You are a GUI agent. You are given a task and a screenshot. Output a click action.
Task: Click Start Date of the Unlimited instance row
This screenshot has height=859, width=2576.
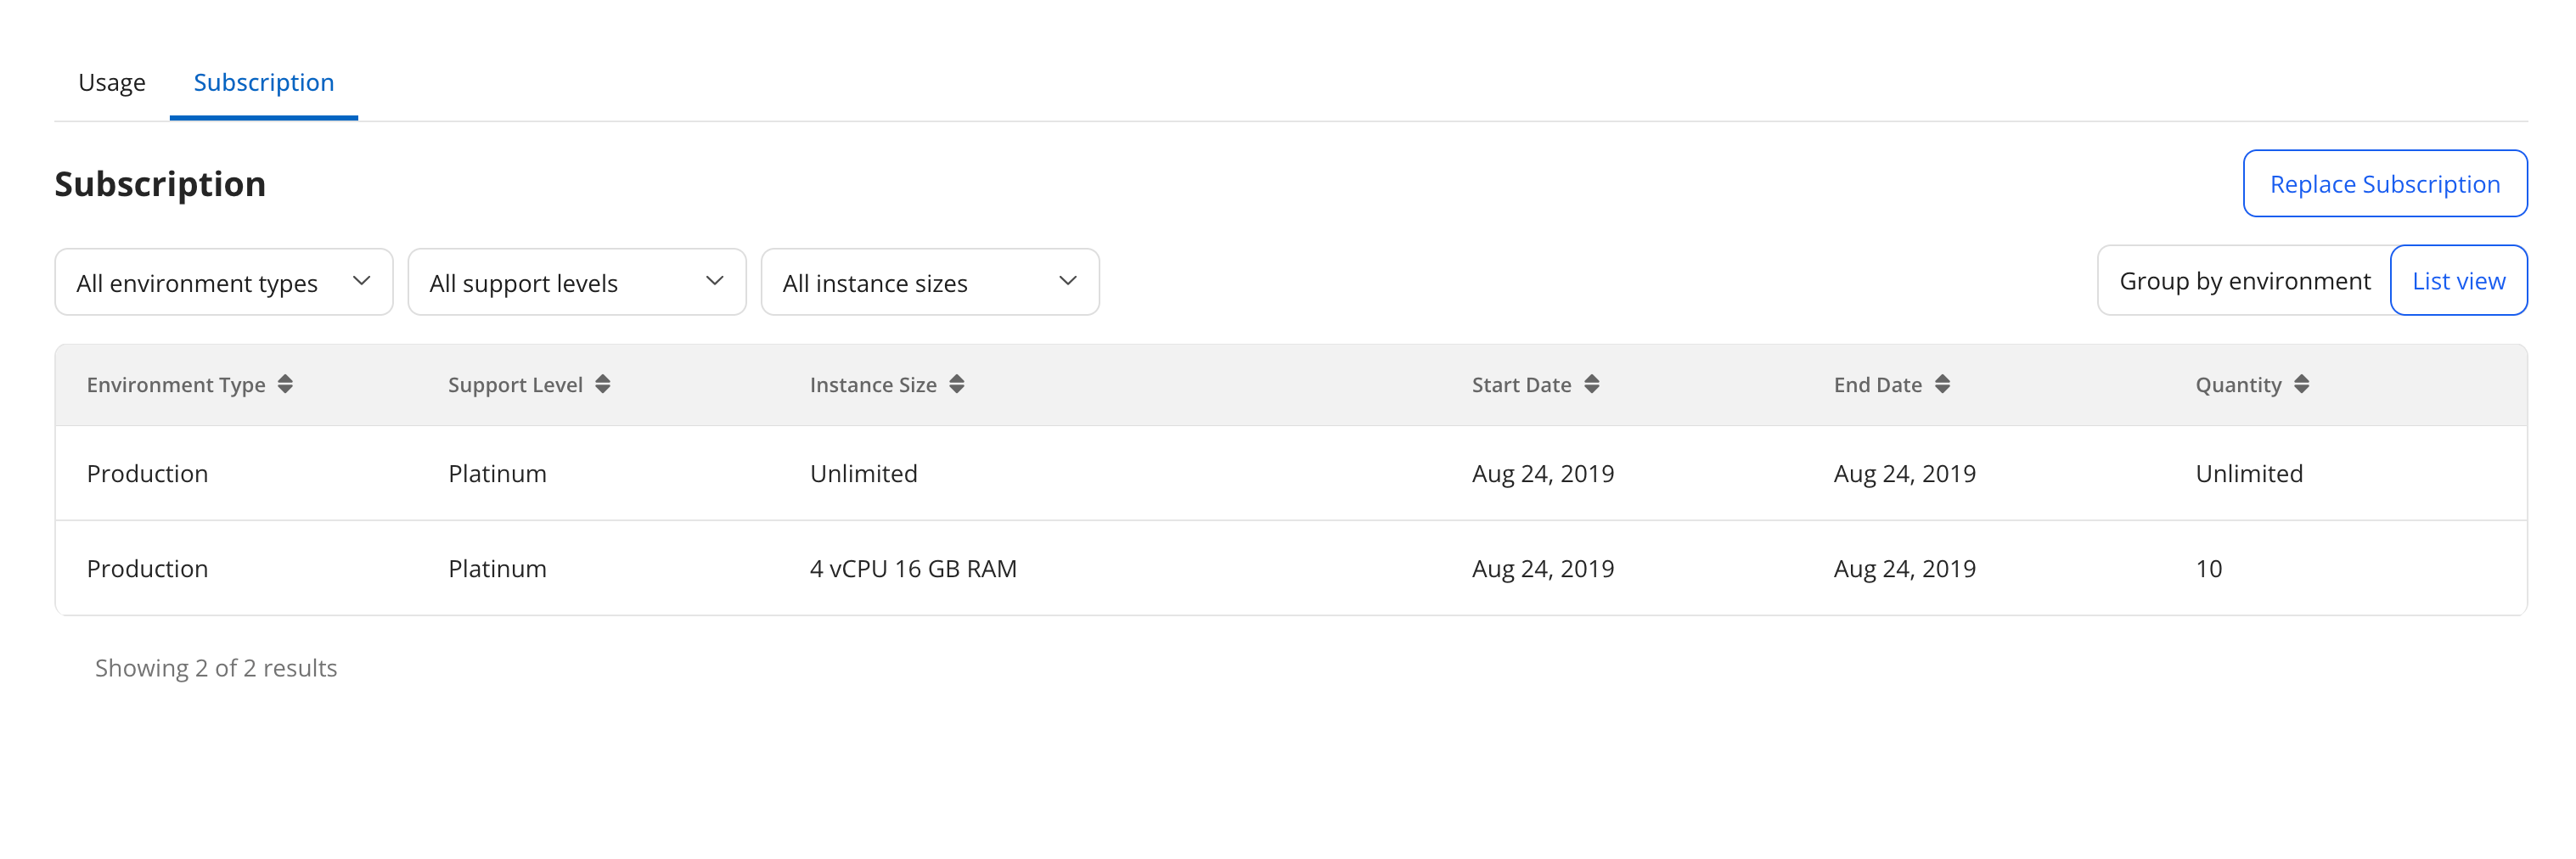click(x=1543, y=474)
